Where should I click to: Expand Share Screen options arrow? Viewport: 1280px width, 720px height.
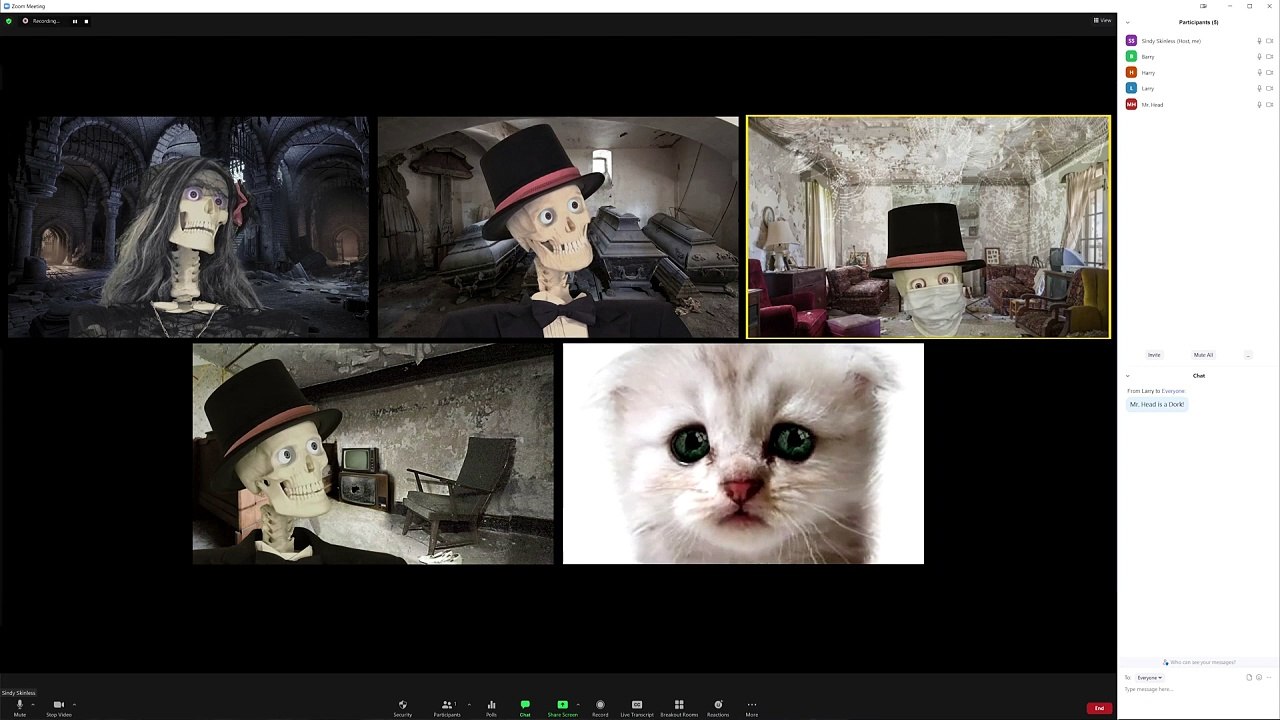pyautogui.click(x=577, y=704)
